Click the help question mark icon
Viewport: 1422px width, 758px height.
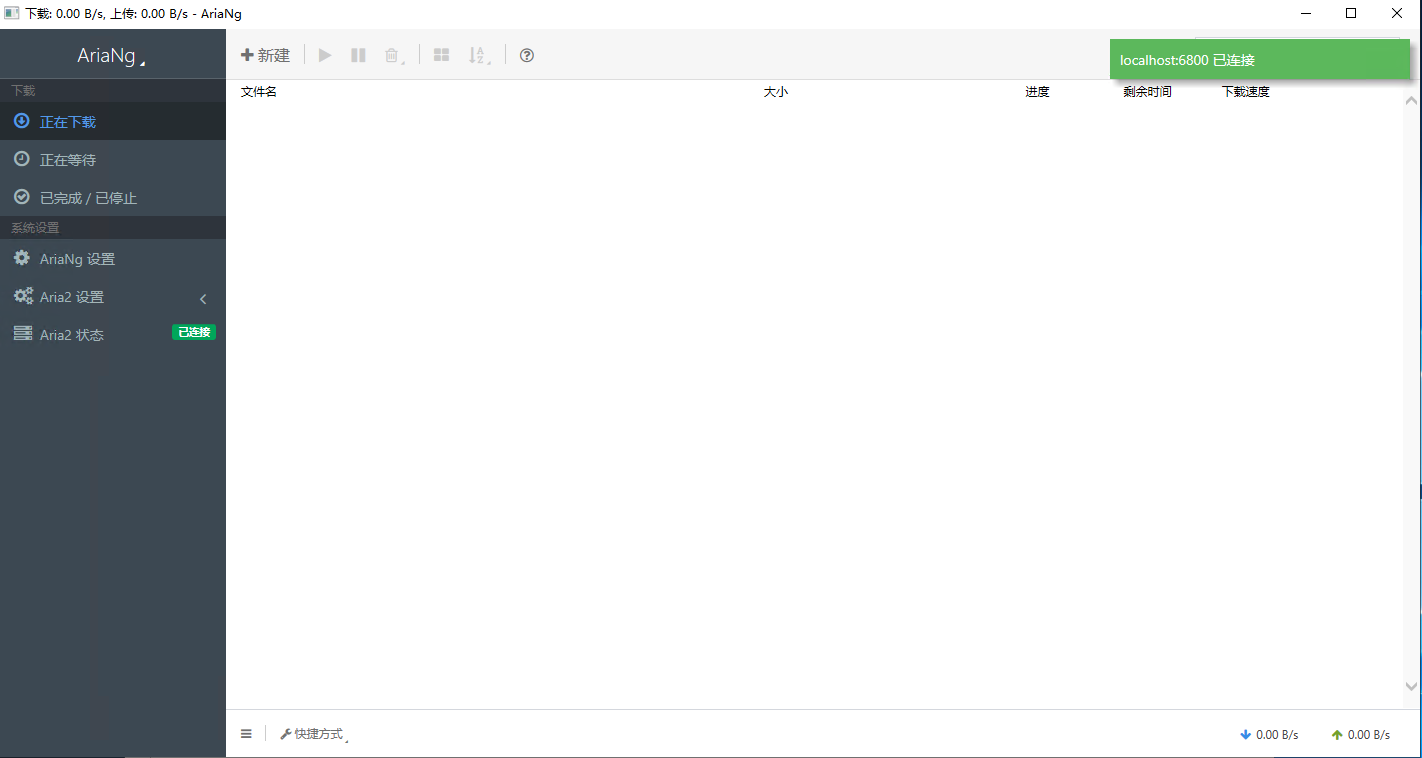pos(527,55)
